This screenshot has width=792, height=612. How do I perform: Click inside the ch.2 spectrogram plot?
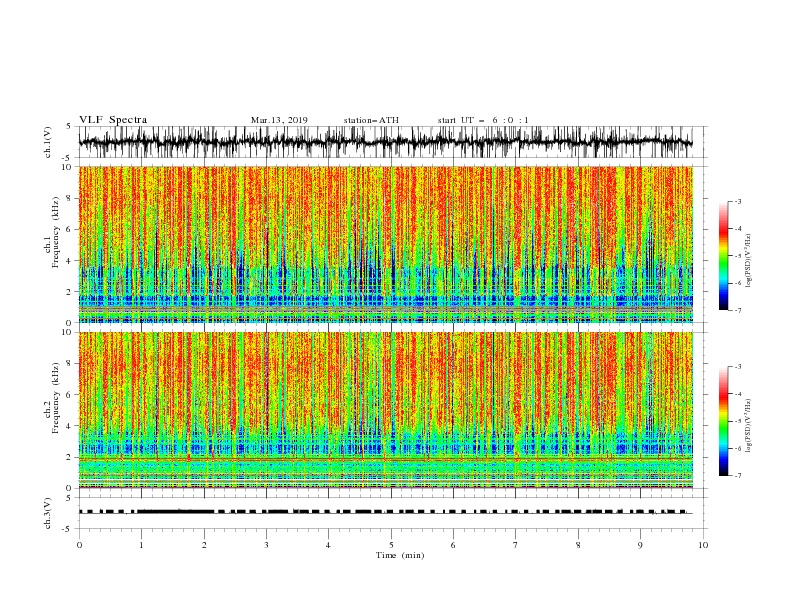pos(385,410)
